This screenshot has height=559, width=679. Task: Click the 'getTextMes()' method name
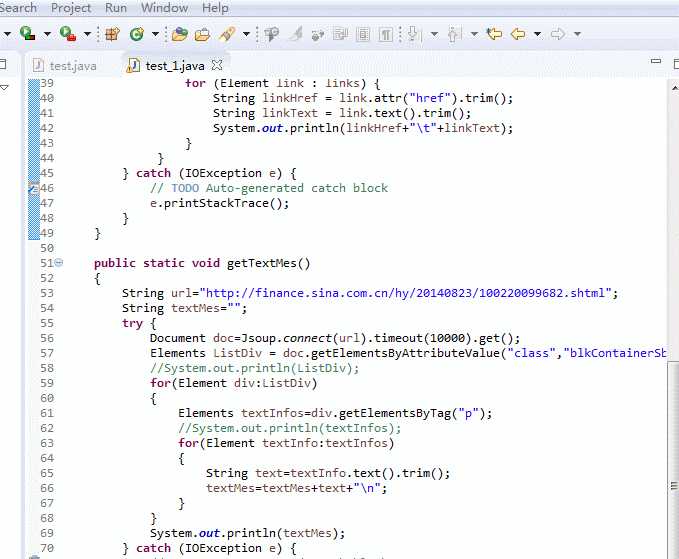coord(268,263)
